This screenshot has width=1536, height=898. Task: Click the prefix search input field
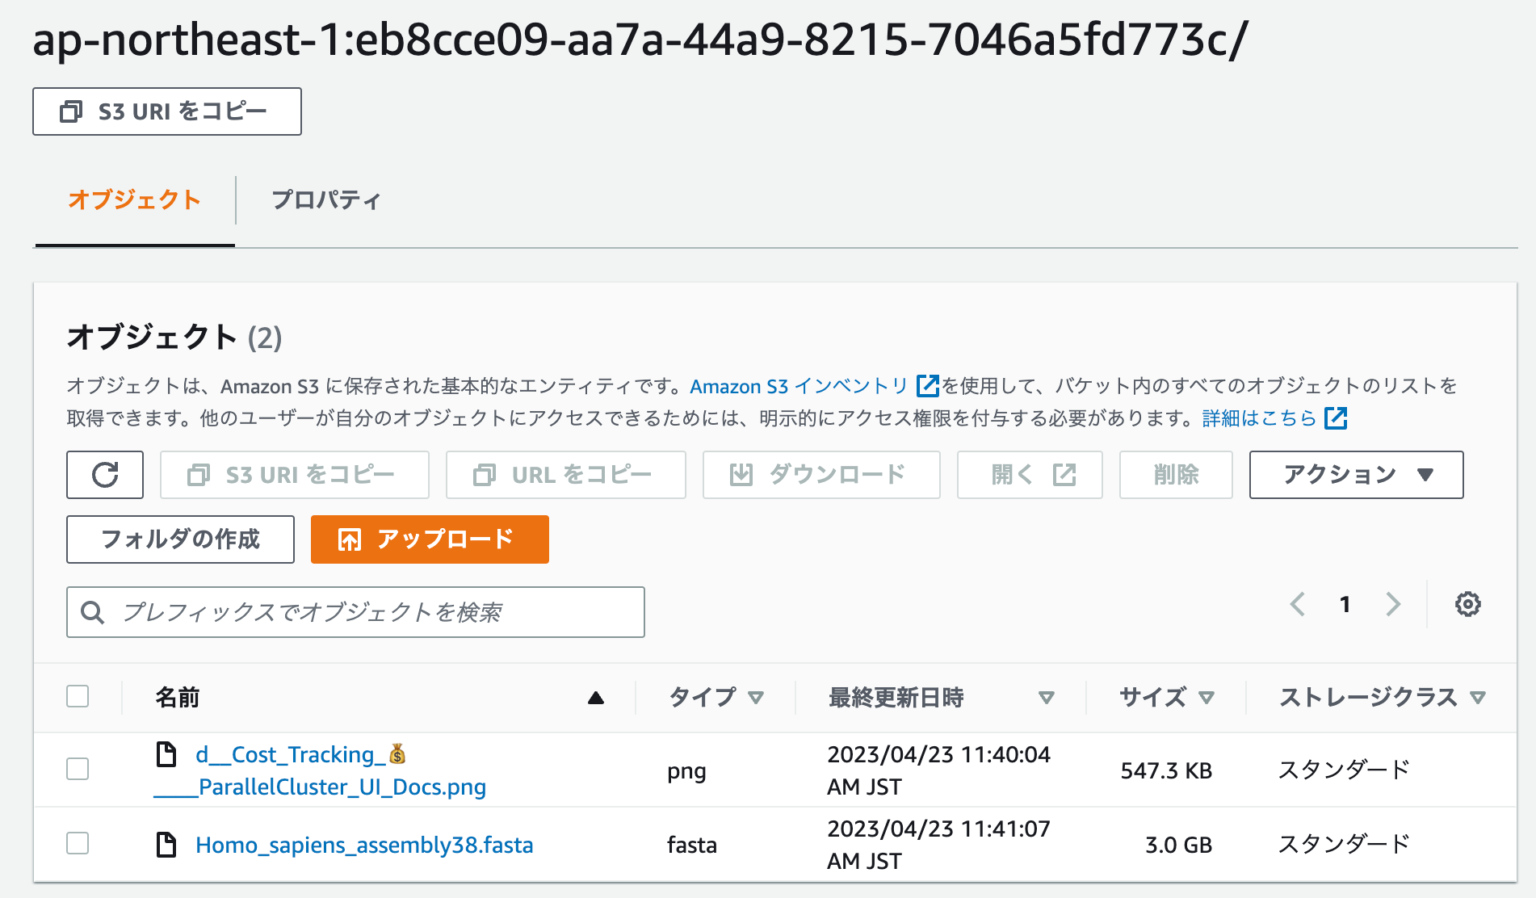coord(355,611)
